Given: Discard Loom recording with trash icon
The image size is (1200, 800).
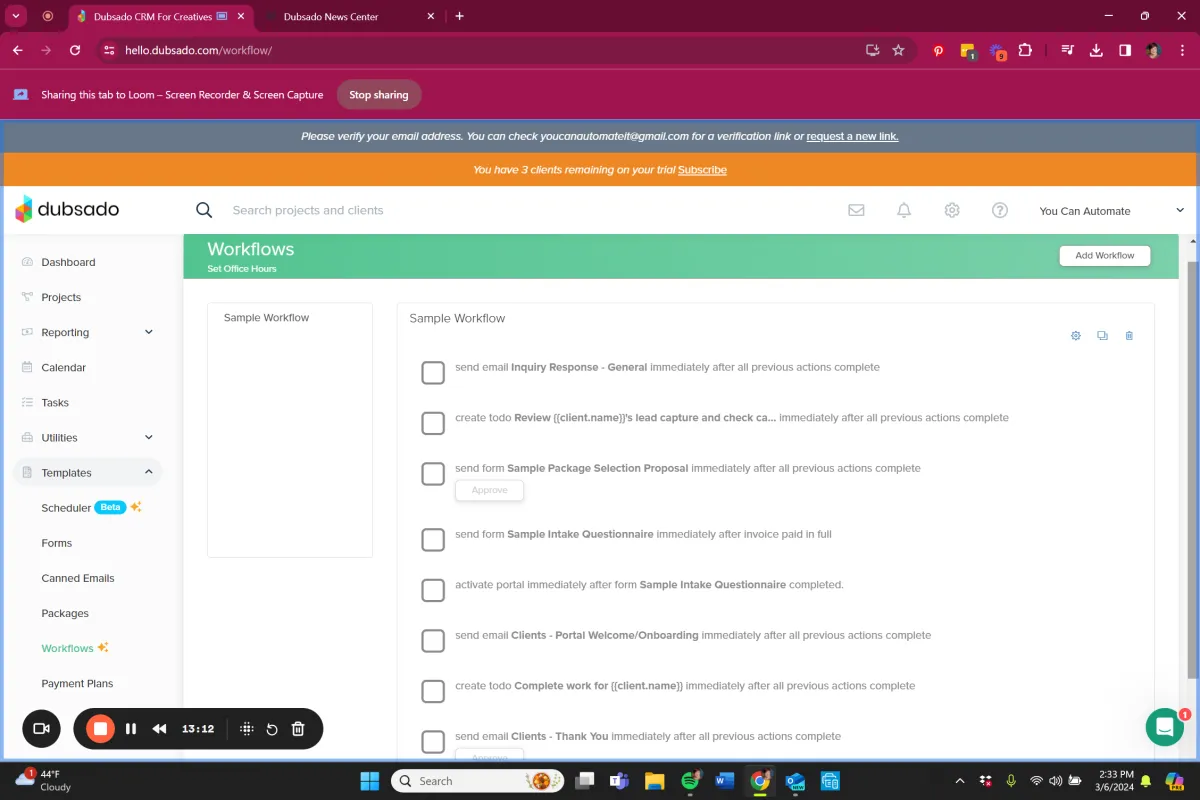Looking at the screenshot, I should pyautogui.click(x=298, y=729).
